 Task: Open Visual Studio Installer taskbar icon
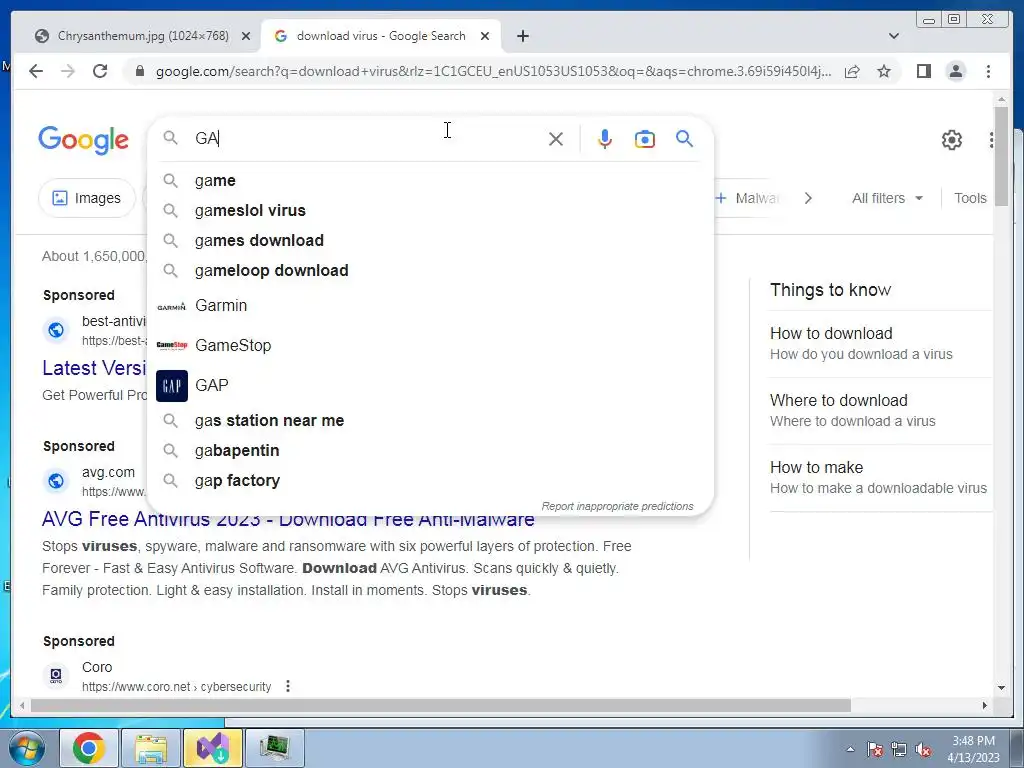pyautogui.click(x=213, y=748)
